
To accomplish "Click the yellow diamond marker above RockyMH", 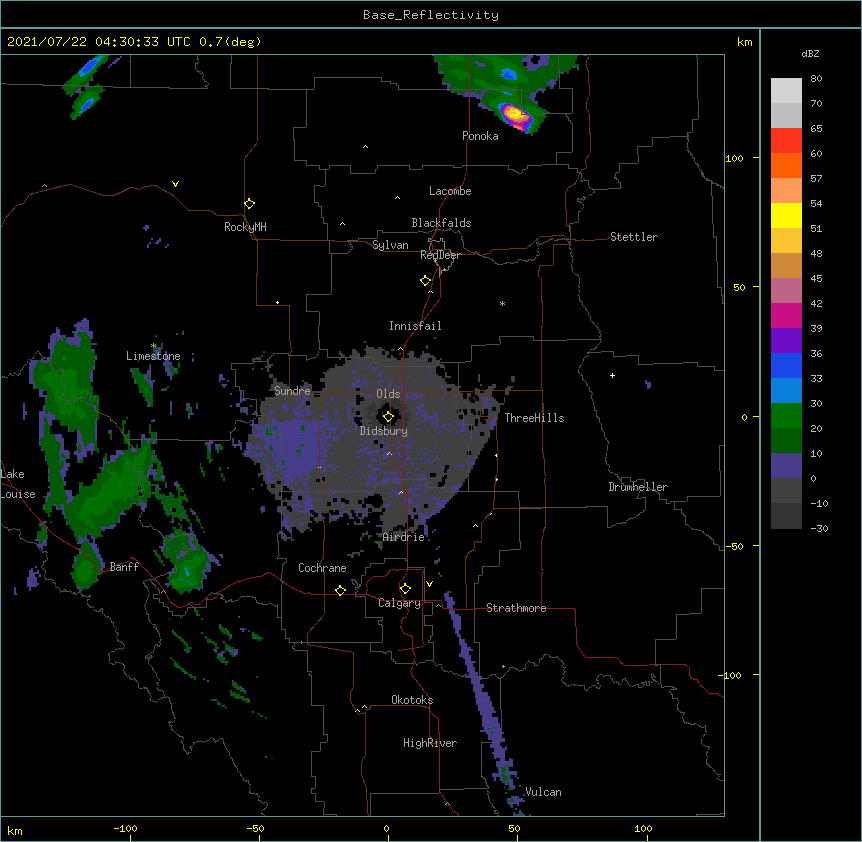I will coord(249,204).
